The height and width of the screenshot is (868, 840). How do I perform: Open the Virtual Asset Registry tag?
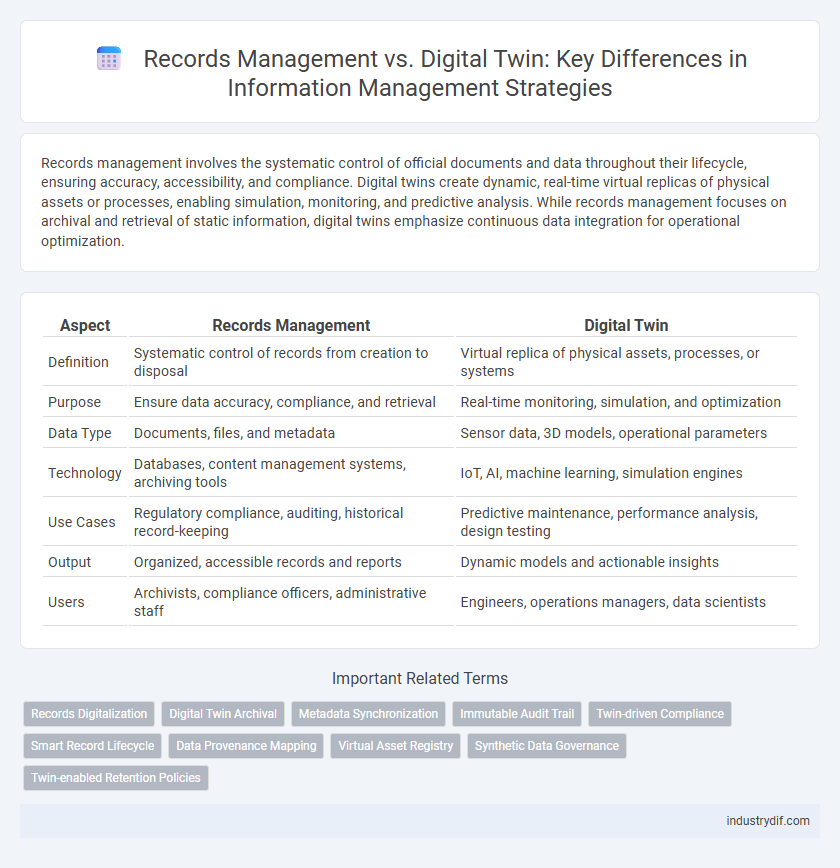395,746
